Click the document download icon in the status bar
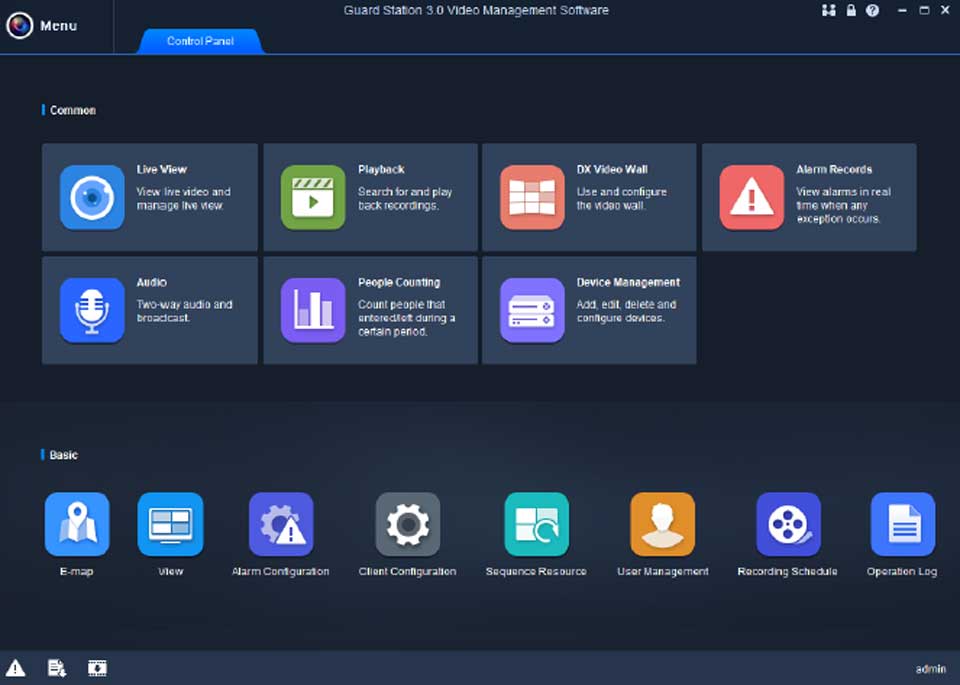This screenshot has width=960, height=685. click(57, 668)
